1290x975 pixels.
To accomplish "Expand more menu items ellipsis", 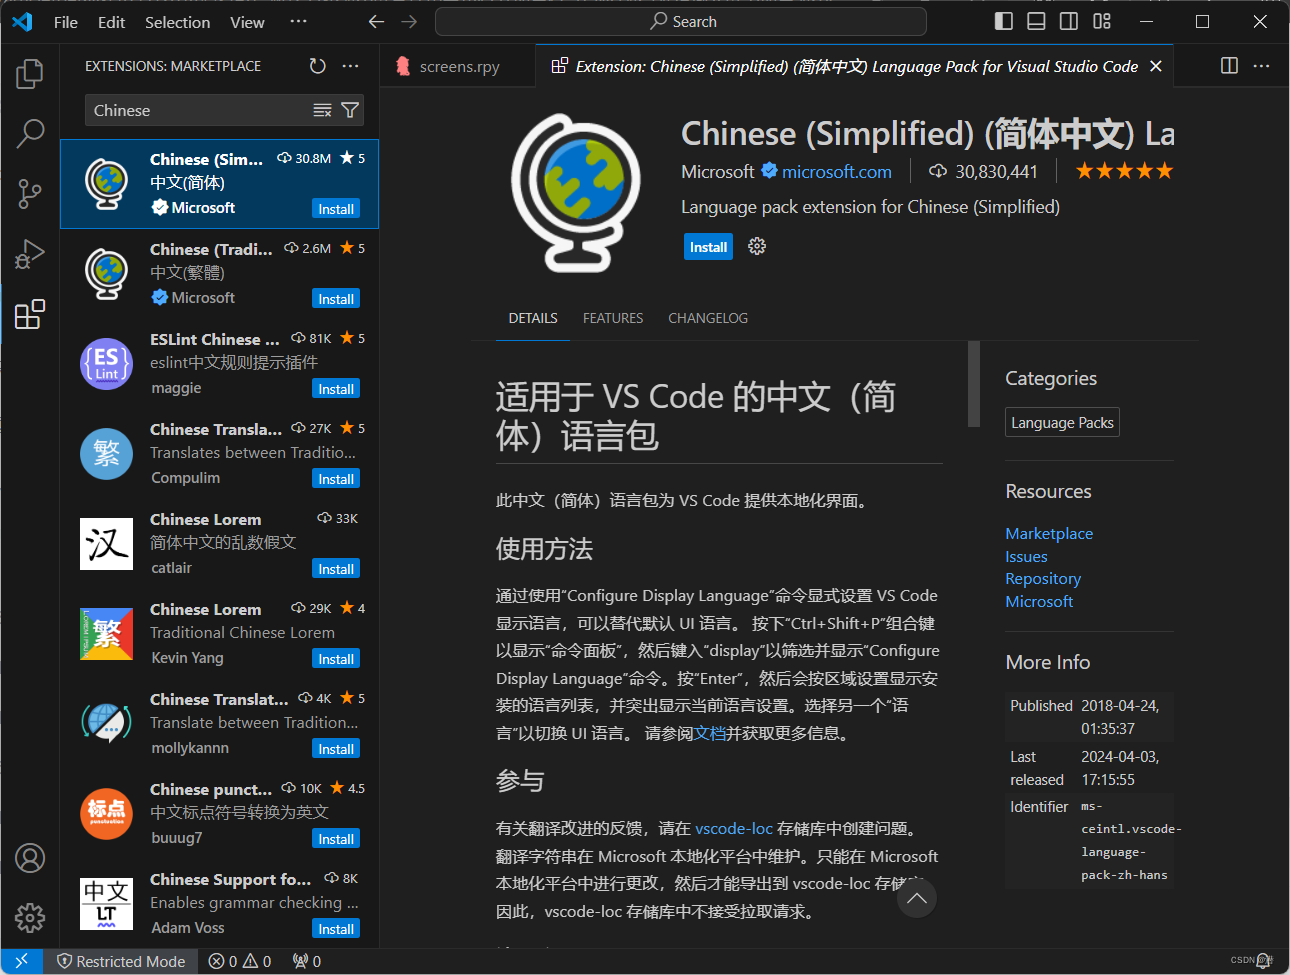I will [x=298, y=22].
